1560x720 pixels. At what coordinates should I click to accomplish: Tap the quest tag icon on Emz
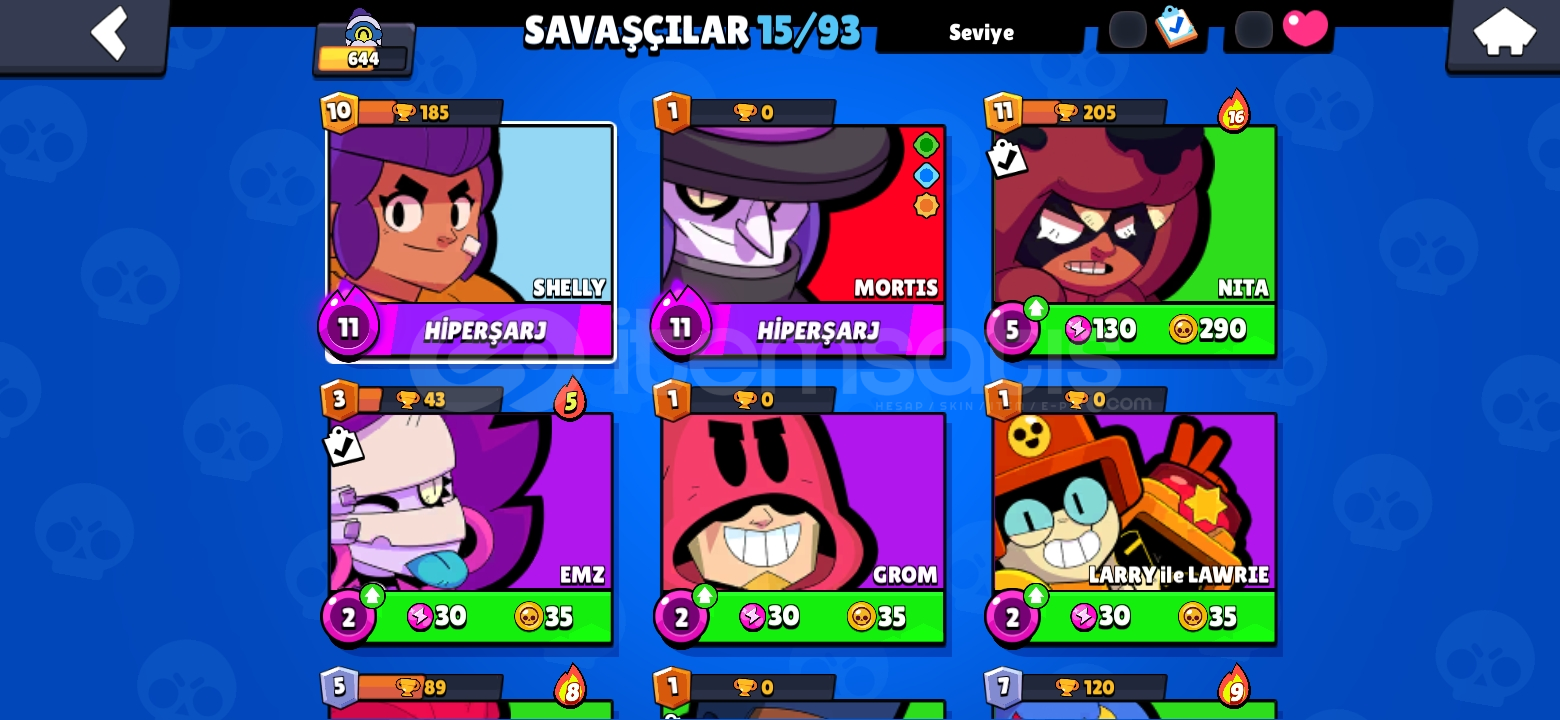click(x=342, y=446)
